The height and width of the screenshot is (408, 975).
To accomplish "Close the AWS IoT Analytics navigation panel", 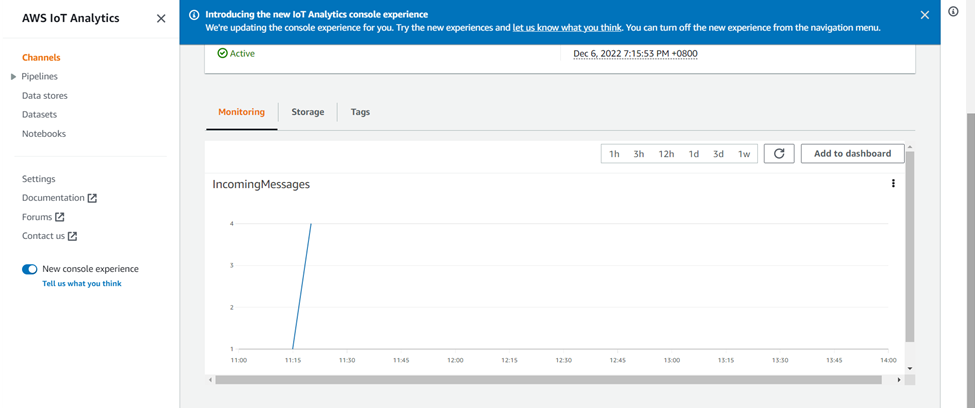I will tap(161, 19).
